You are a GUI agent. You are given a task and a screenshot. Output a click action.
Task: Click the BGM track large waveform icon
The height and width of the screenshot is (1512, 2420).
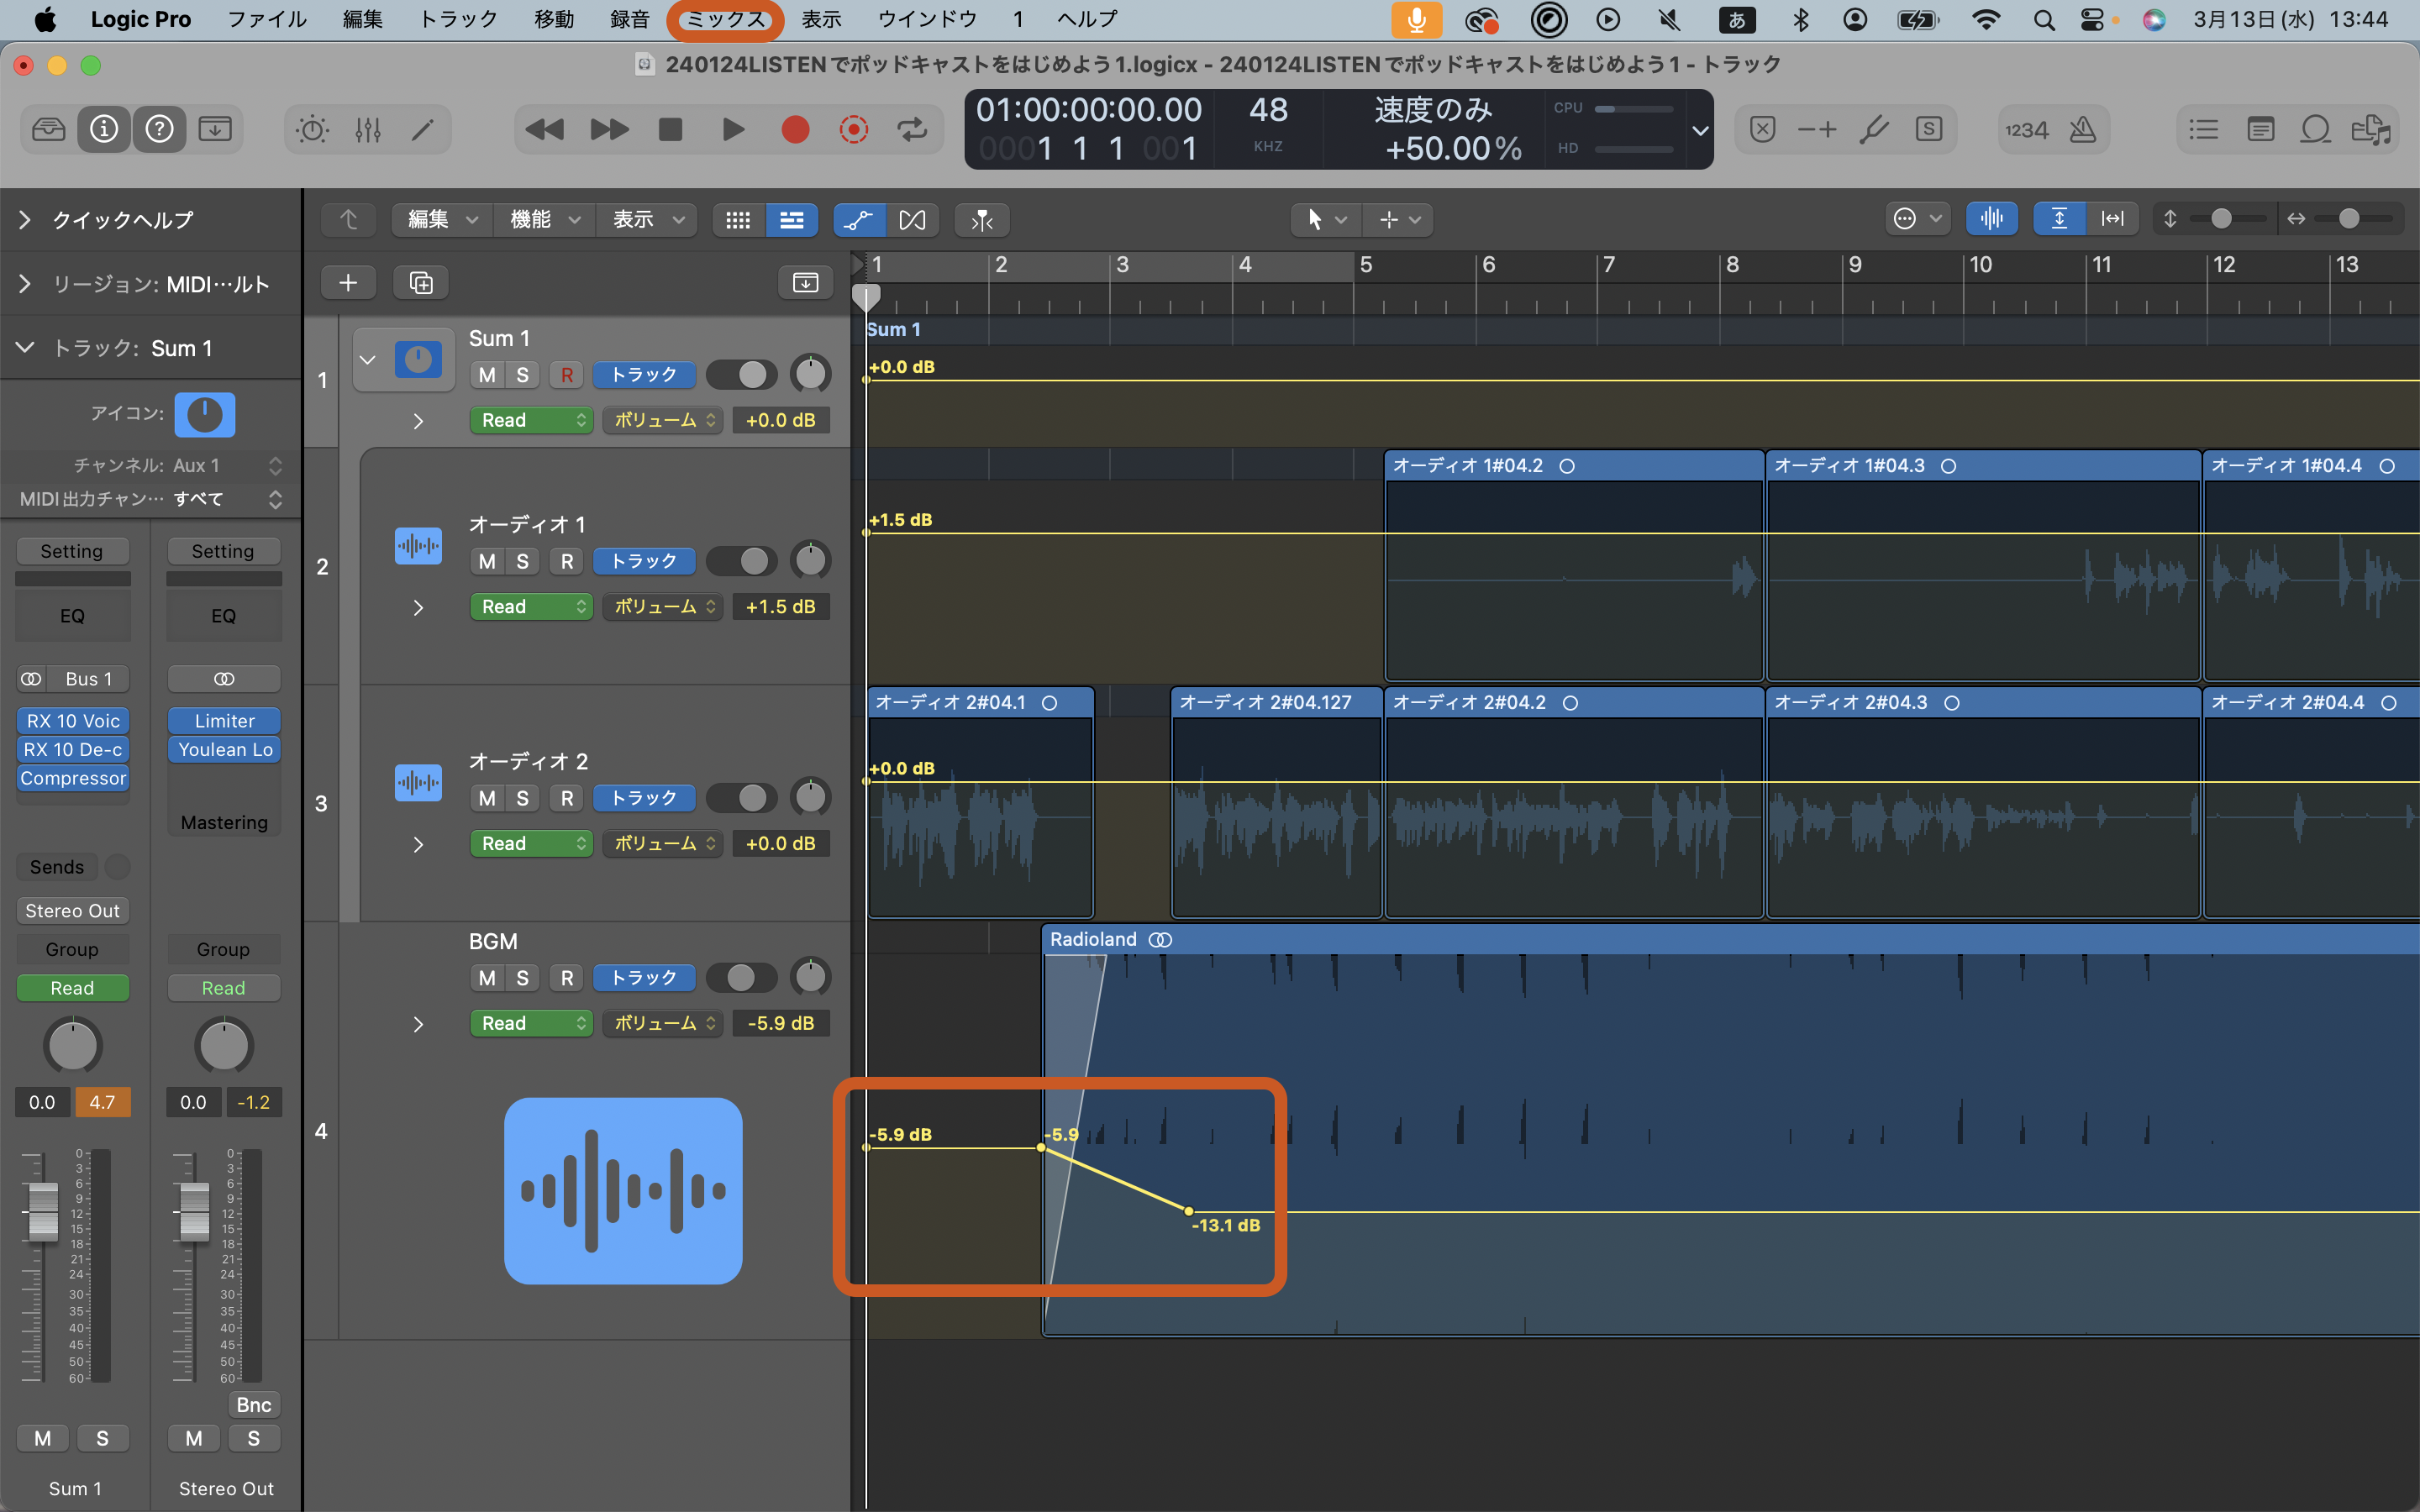coord(623,1191)
